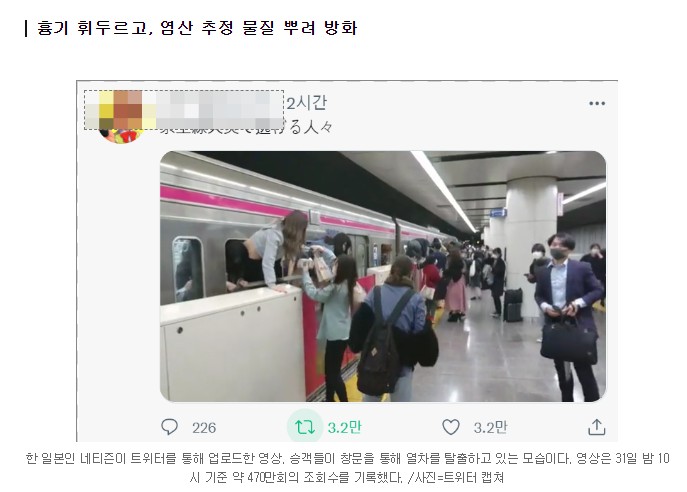Open the three-dot more options menu
This screenshot has width=687, height=492.
[x=597, y=103]
